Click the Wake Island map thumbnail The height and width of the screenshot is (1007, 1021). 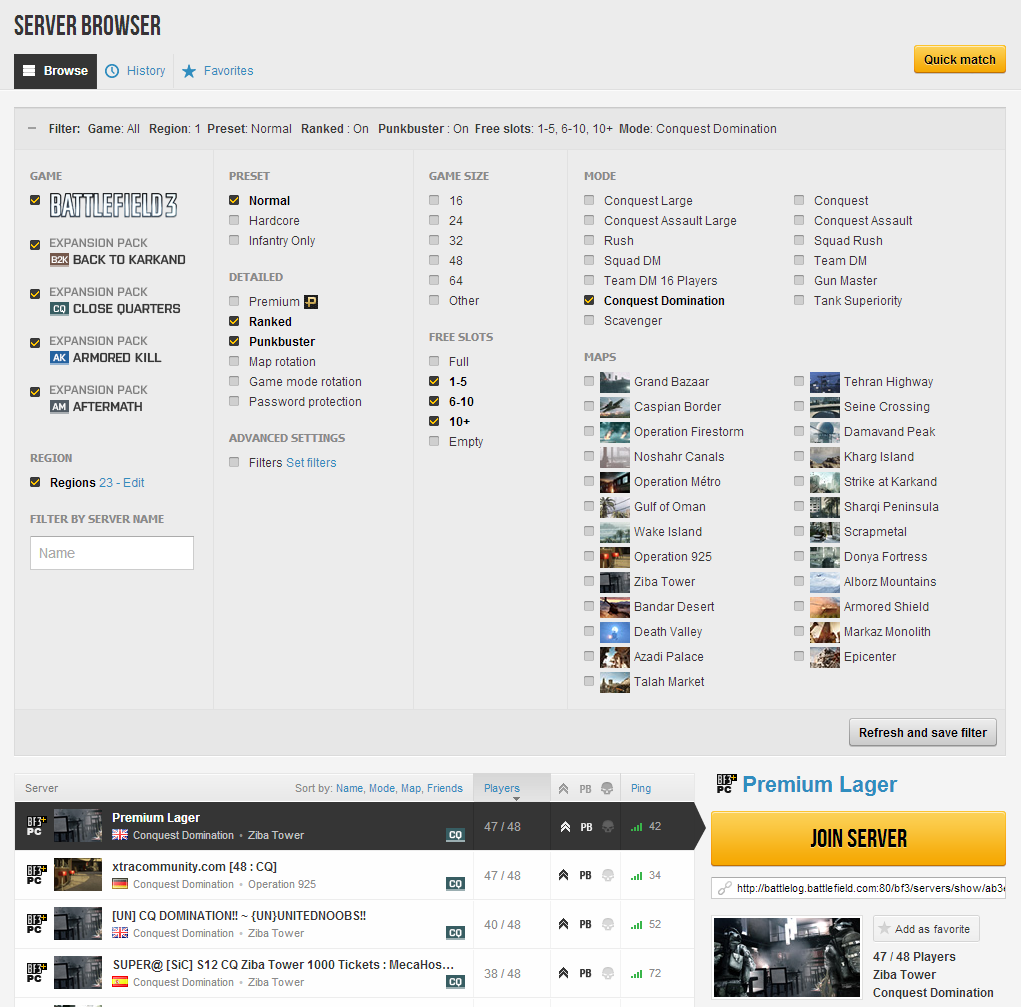click(615, 532)
